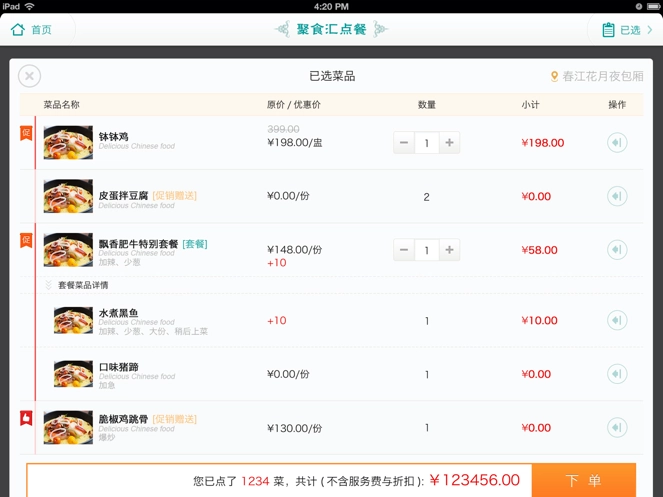The height and width of the screenshot is (497, 663).
Task: Decrease 钵钵鸡 quantity with minus button
Action: (x=404, y=143)
